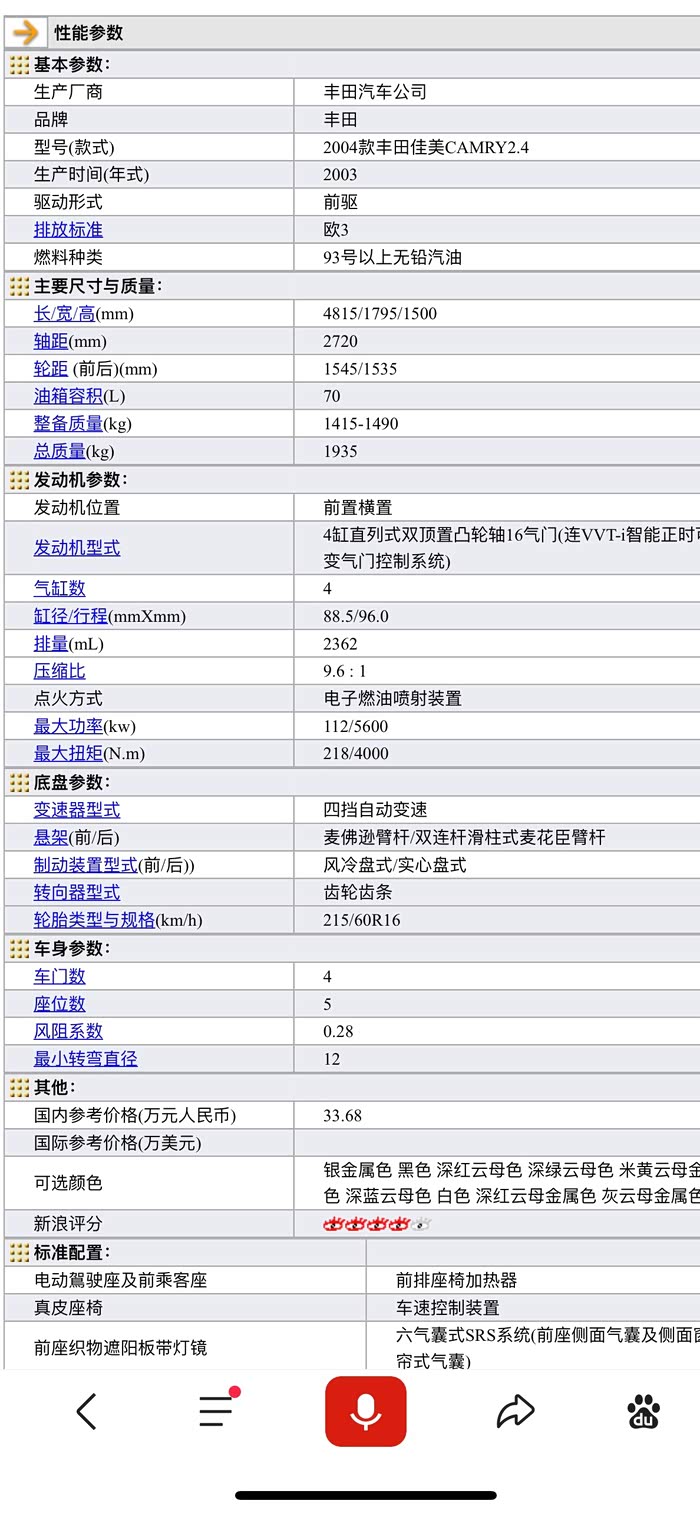Click the grid icon next to 基本参数

[19, 65]
